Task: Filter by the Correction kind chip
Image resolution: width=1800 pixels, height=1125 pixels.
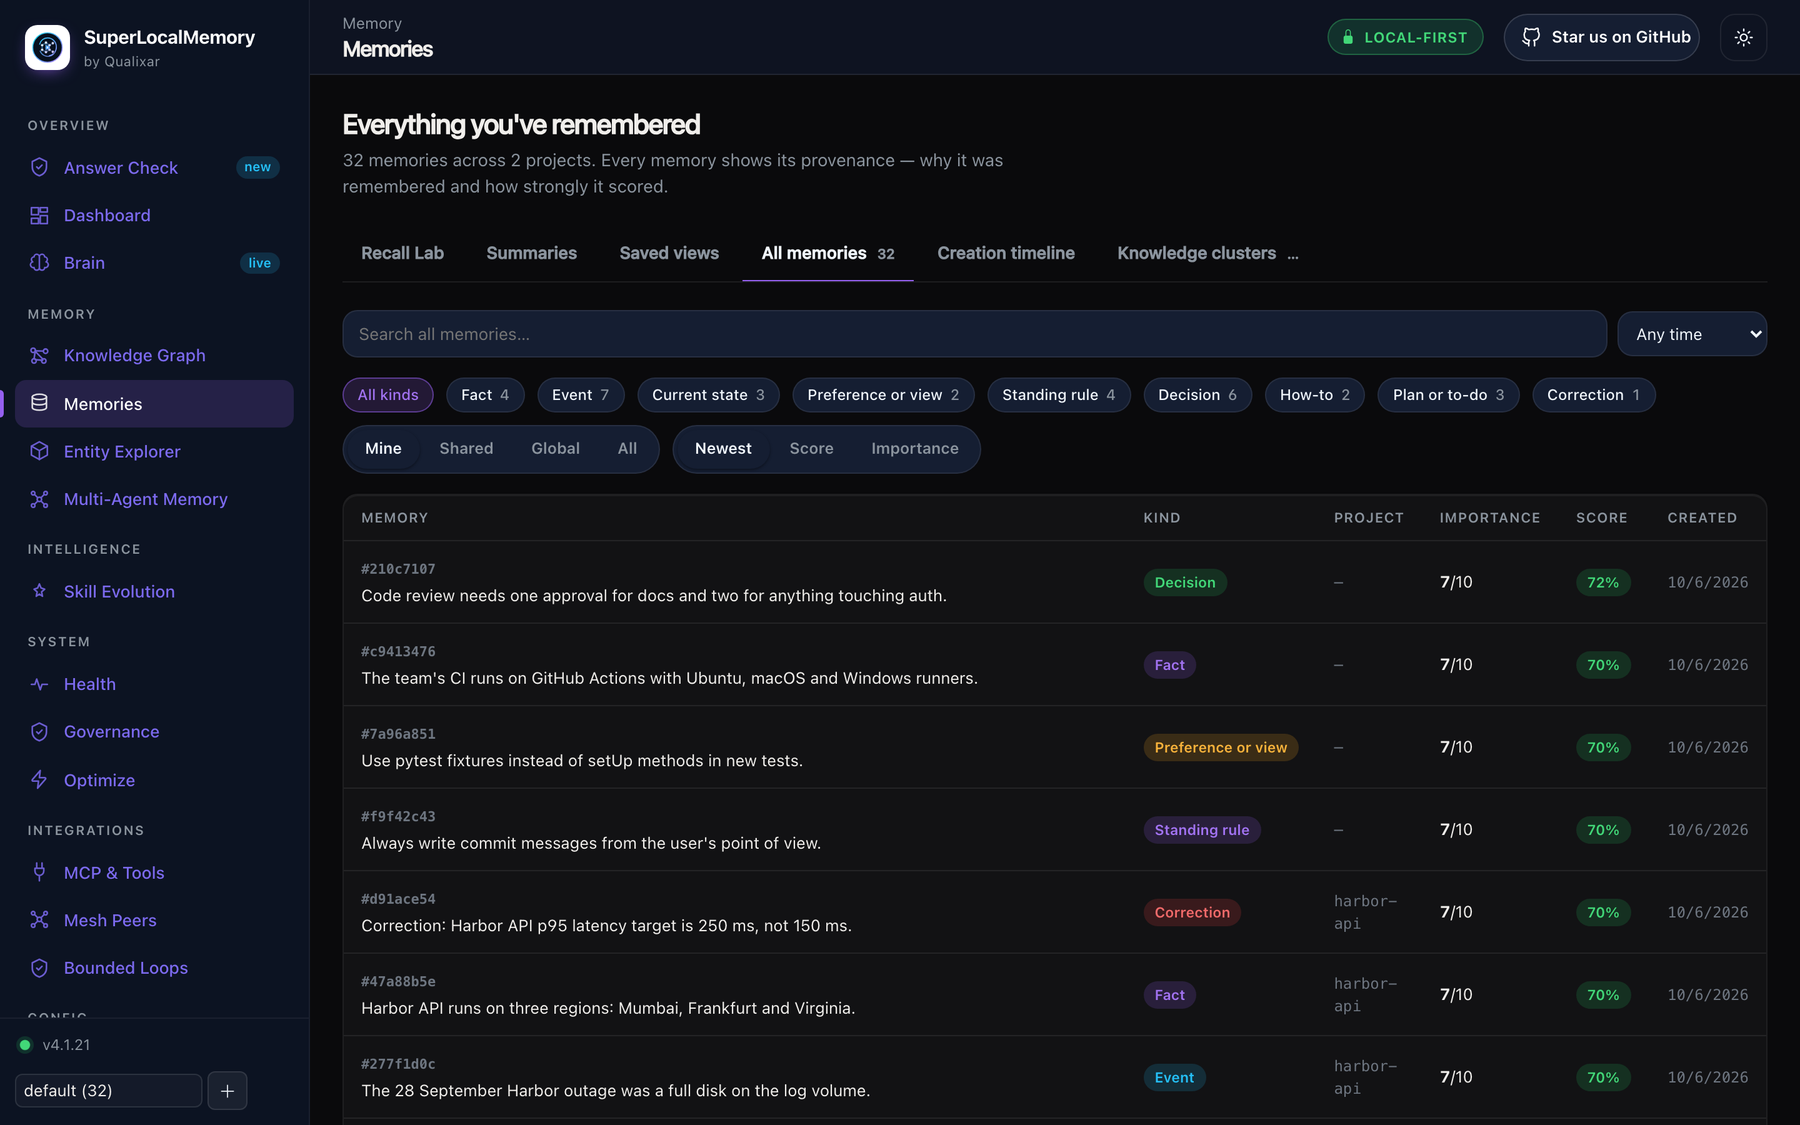Action: coord(1593,395)
